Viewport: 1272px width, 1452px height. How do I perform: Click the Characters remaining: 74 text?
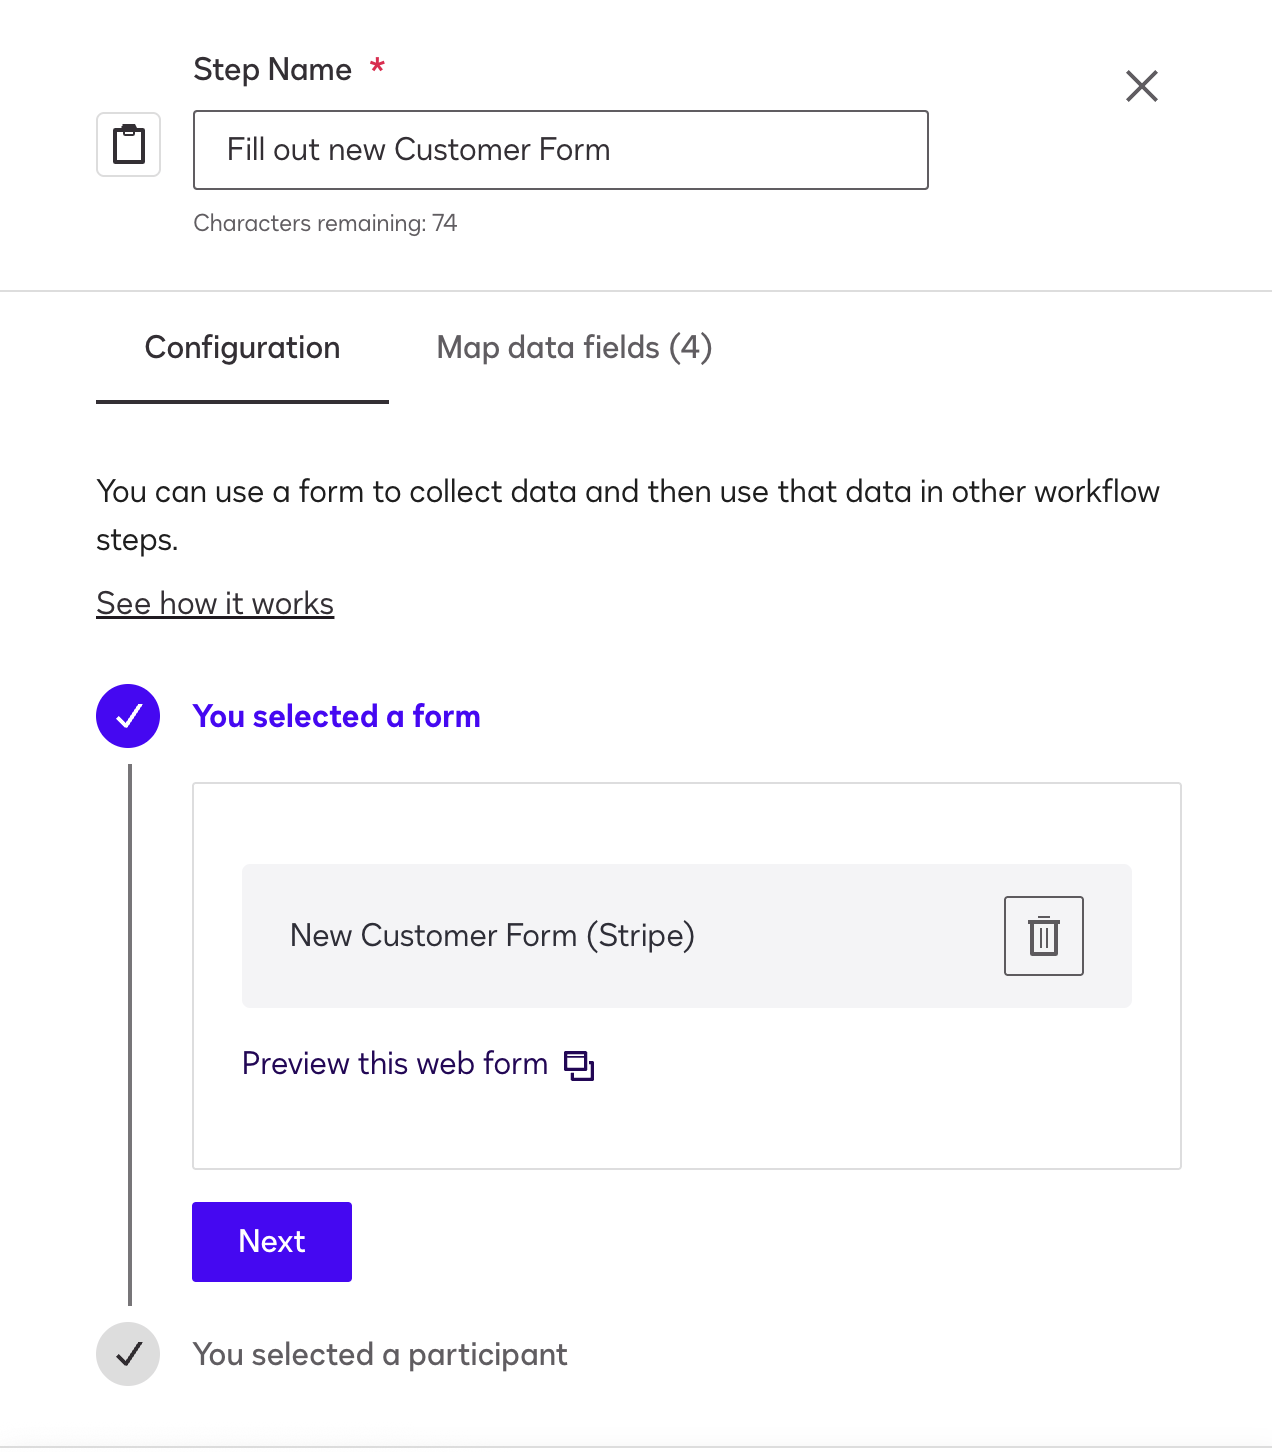point(325,223)
